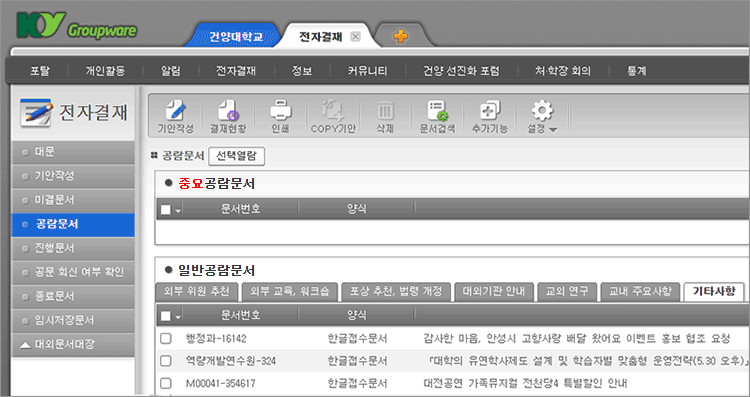Select the 전자결재 top tab

click(320, 36)
